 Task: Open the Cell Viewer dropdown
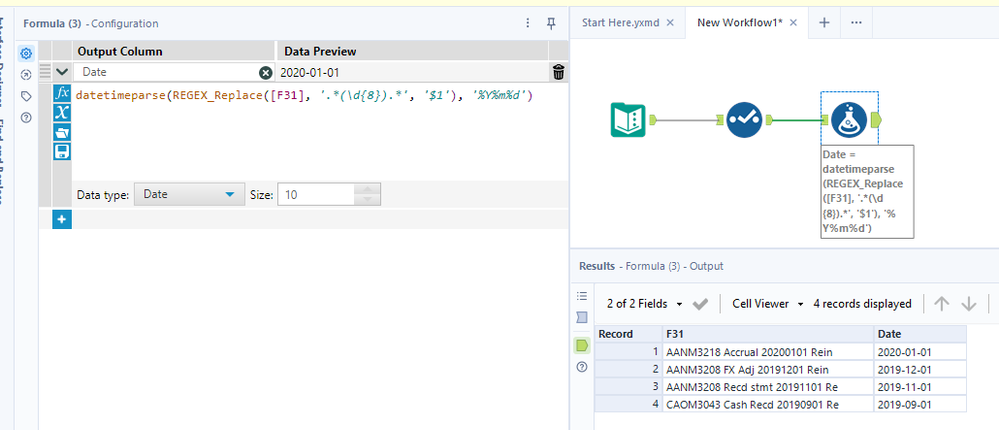coord(768,303)
